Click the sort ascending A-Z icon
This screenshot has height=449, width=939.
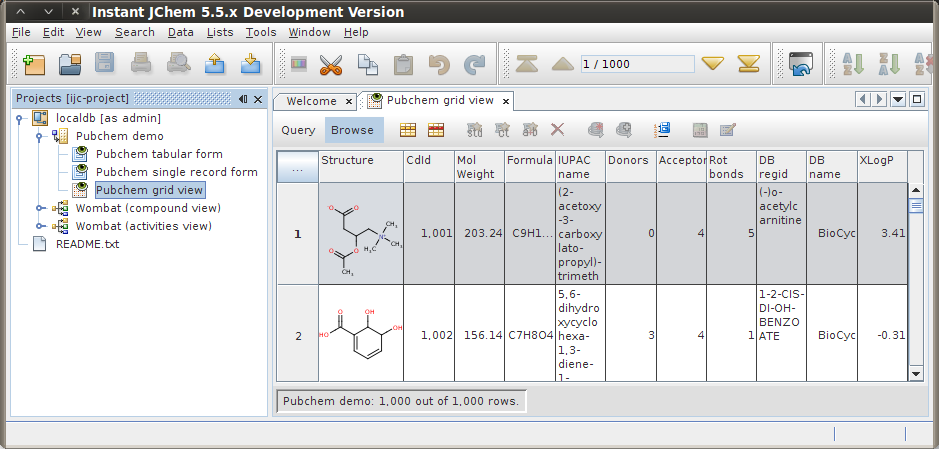[854, 65]
